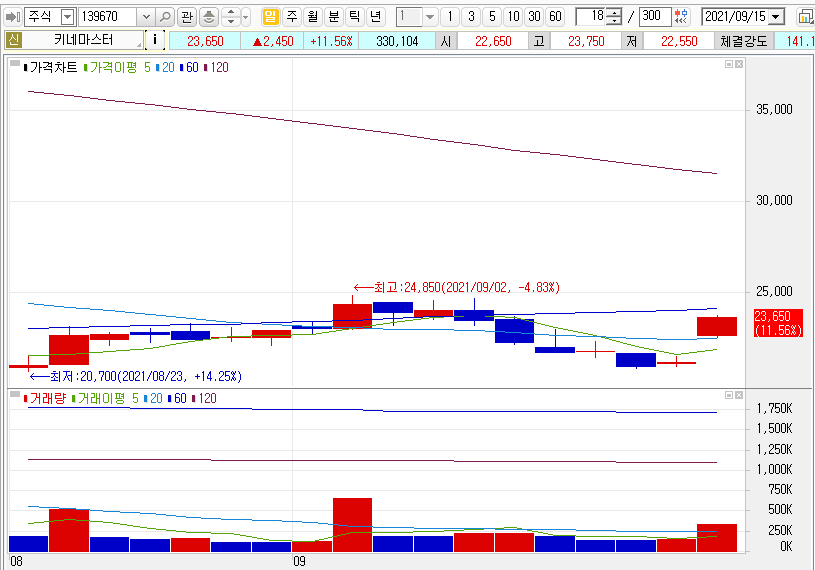Open the date picker dropdown 2021/09/15
Screen dimensions: 815x570
(x=776, y=17)
